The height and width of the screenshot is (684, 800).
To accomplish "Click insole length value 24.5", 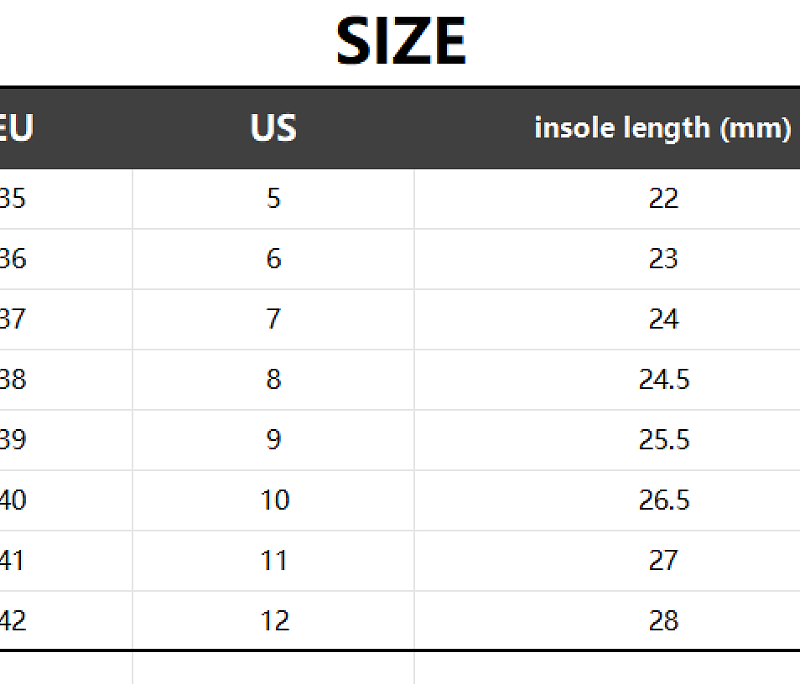I will coord(664,379).
